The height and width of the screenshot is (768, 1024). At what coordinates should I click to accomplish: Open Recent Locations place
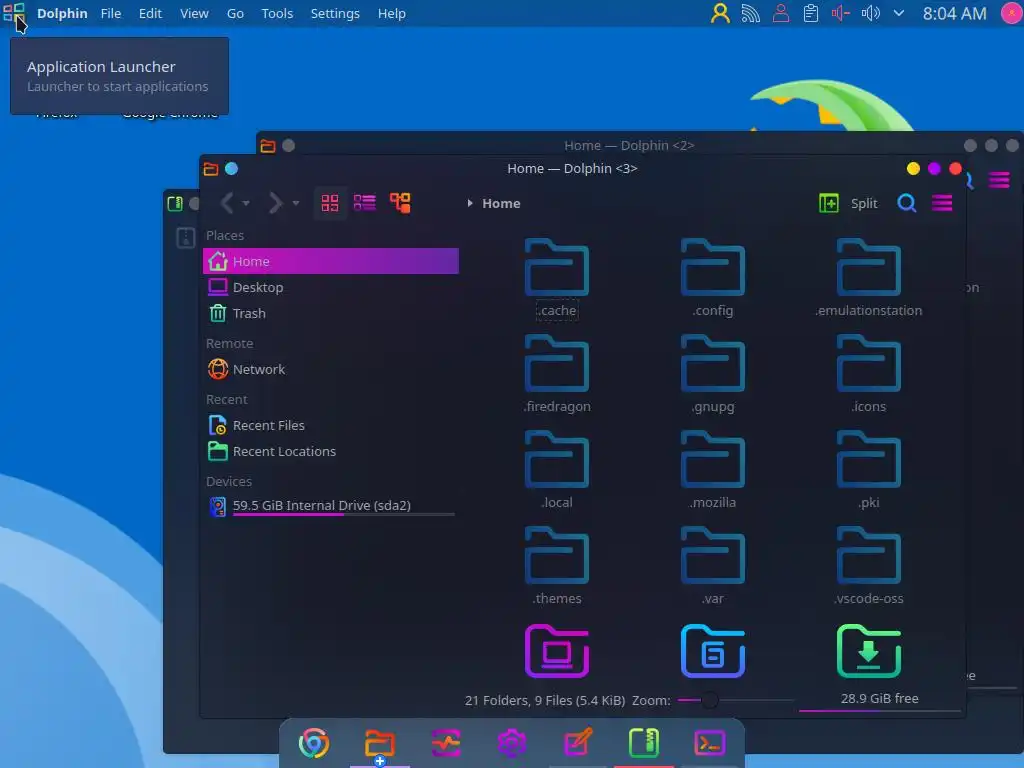pyautogui.click(x=330, y=451)
